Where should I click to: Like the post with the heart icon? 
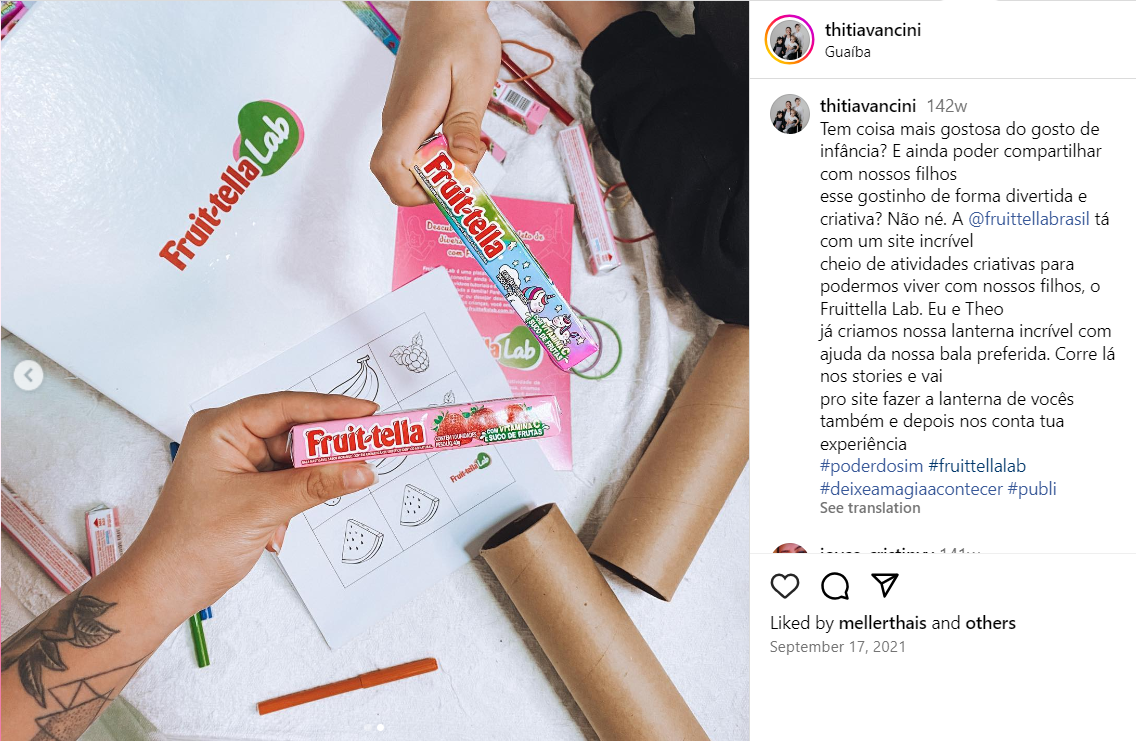tap(785, 585)
